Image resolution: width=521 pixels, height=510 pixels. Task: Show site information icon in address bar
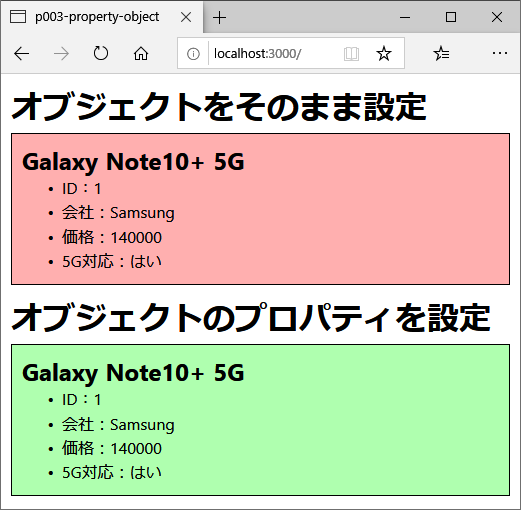pyautogui.click(x=193, y=54)
